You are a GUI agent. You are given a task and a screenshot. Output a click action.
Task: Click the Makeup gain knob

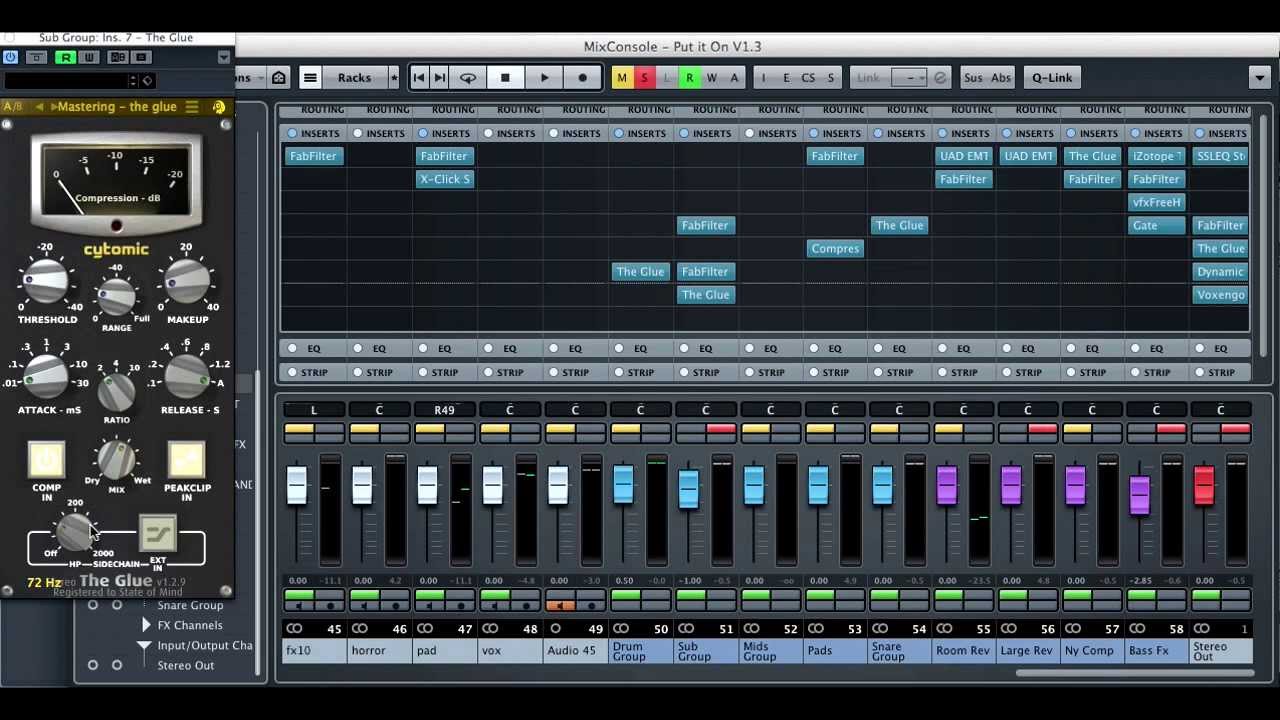tap(187, 281)
